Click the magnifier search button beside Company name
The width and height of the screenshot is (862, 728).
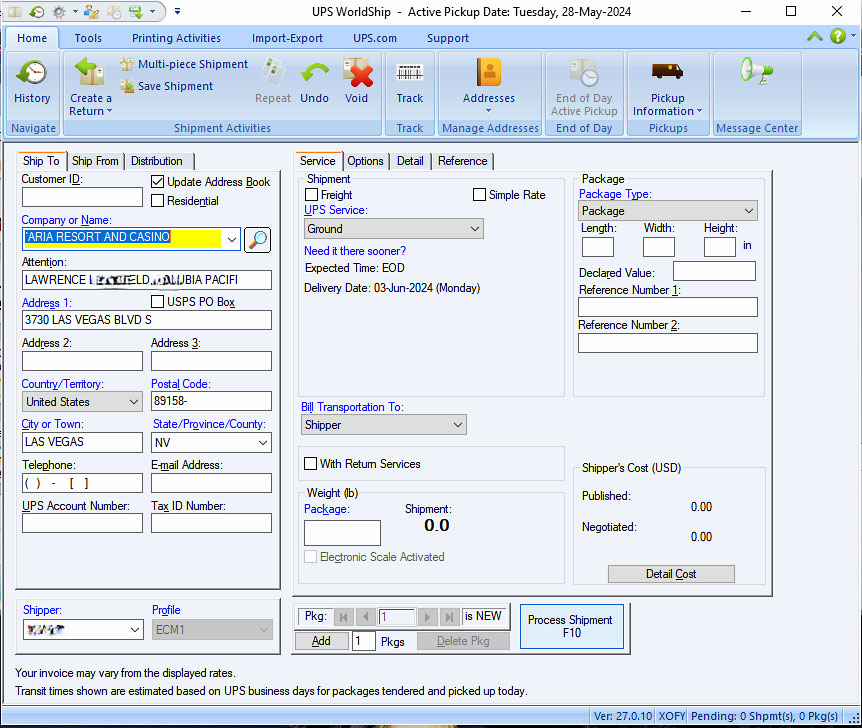point(257,239)
